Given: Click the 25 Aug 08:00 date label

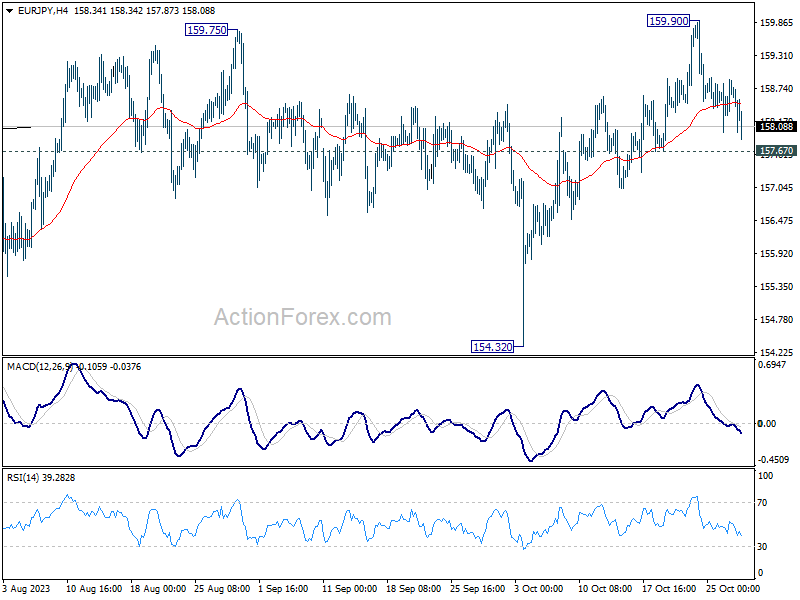Looking at the screenshot, I should coord(222,589).
